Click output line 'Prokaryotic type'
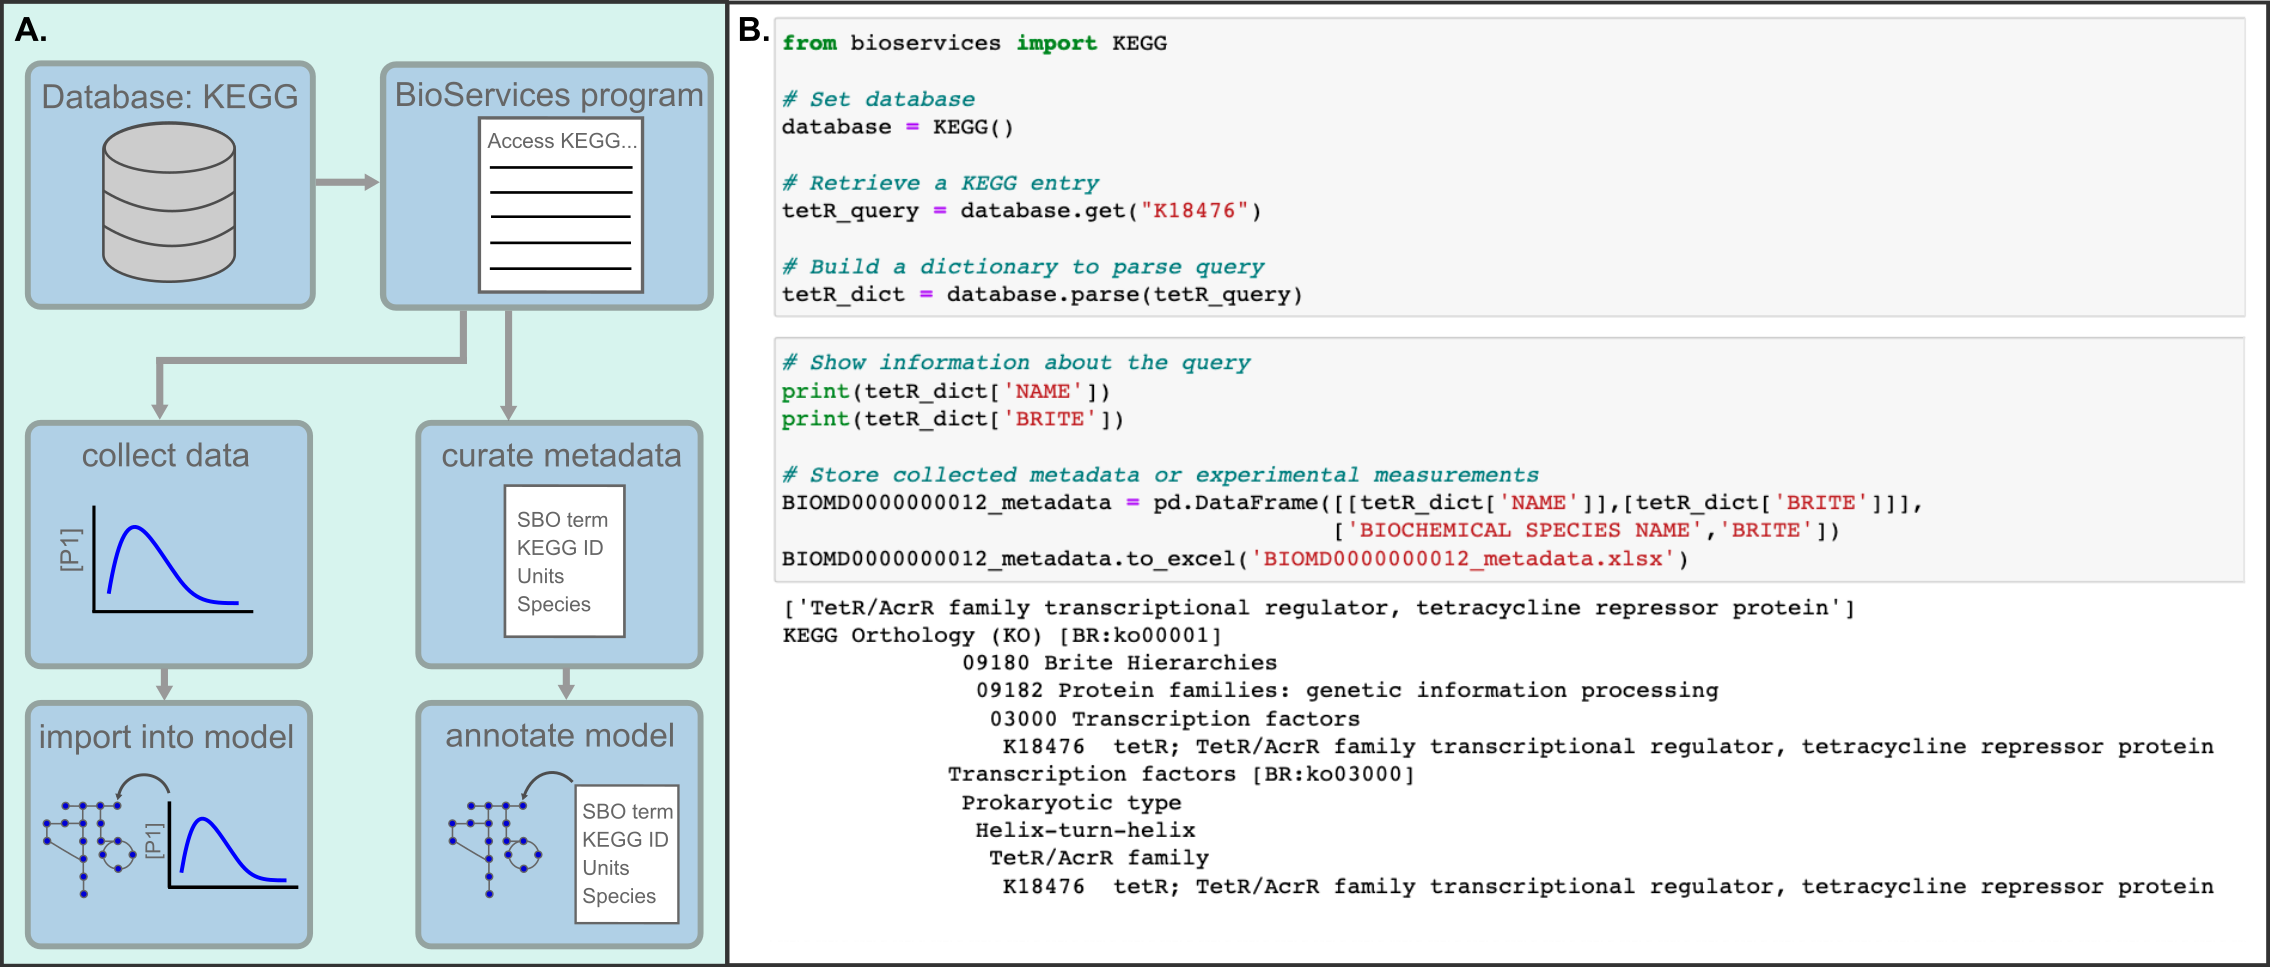This screenshot has height=967, width=2270. point(1071,802)
